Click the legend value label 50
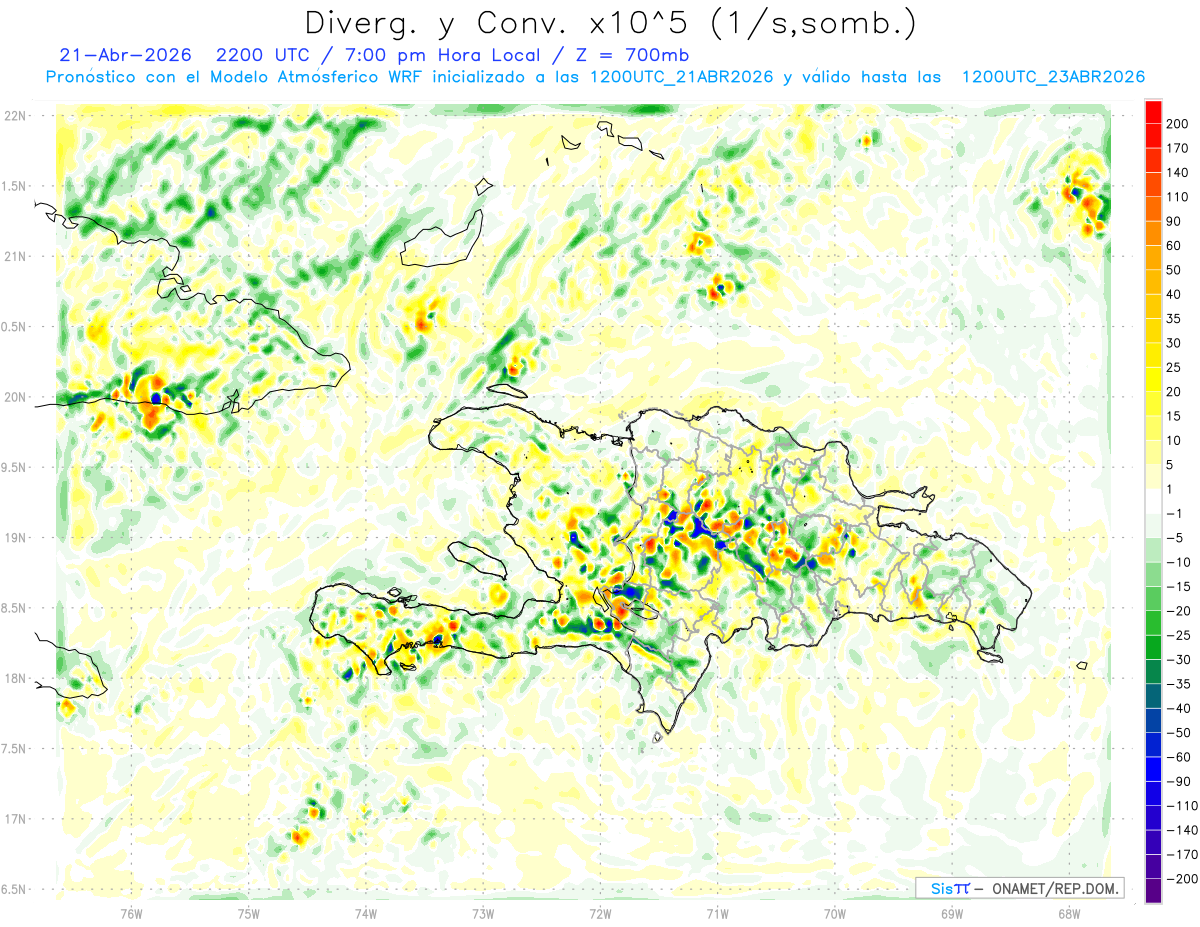 pyautogui.click(x=1175, y=270)
